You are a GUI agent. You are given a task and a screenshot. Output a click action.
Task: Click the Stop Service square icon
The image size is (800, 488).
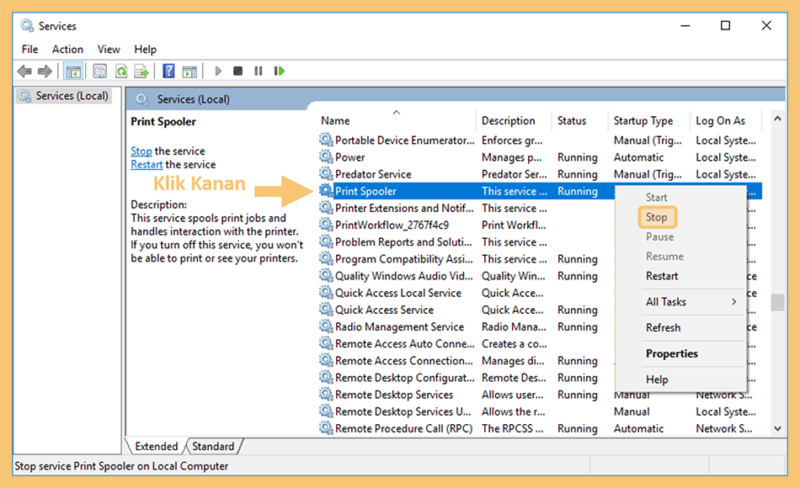[x=238, y=71]
